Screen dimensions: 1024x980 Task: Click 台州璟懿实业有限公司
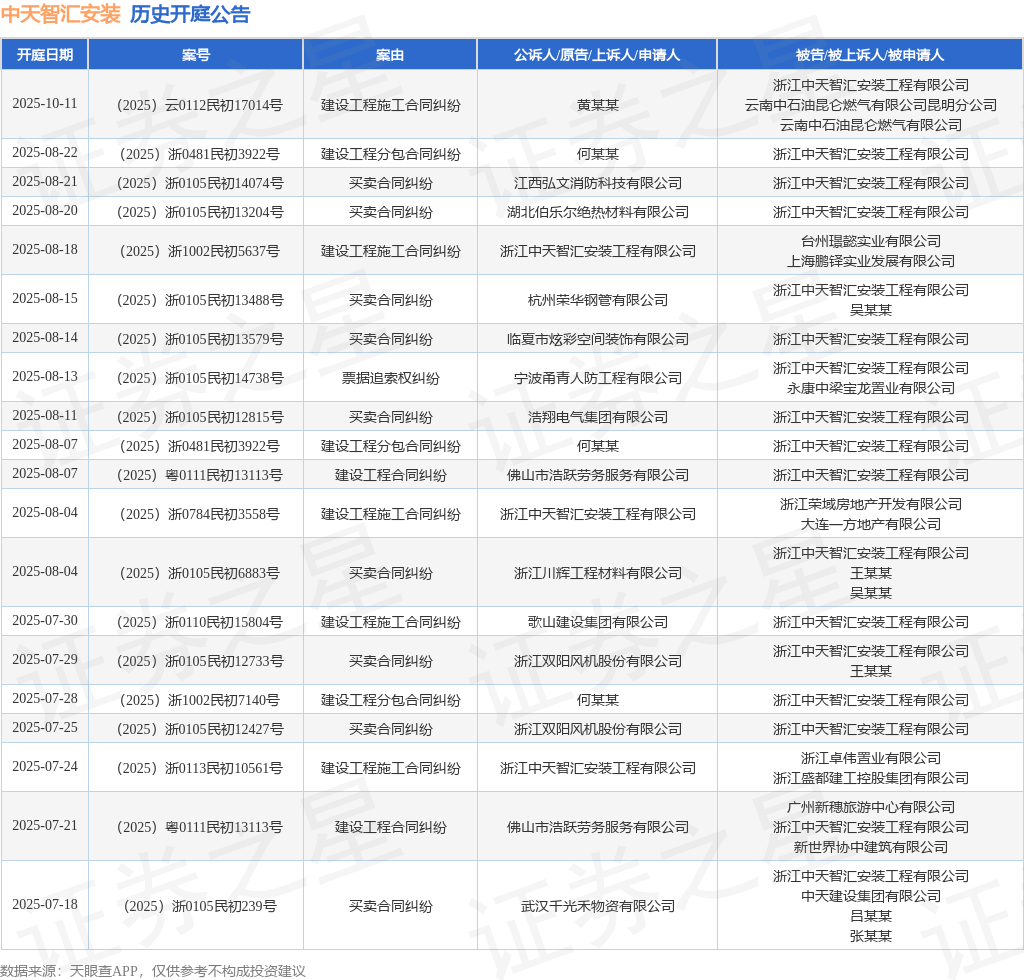pyautogui.click(x=871, y=242)
